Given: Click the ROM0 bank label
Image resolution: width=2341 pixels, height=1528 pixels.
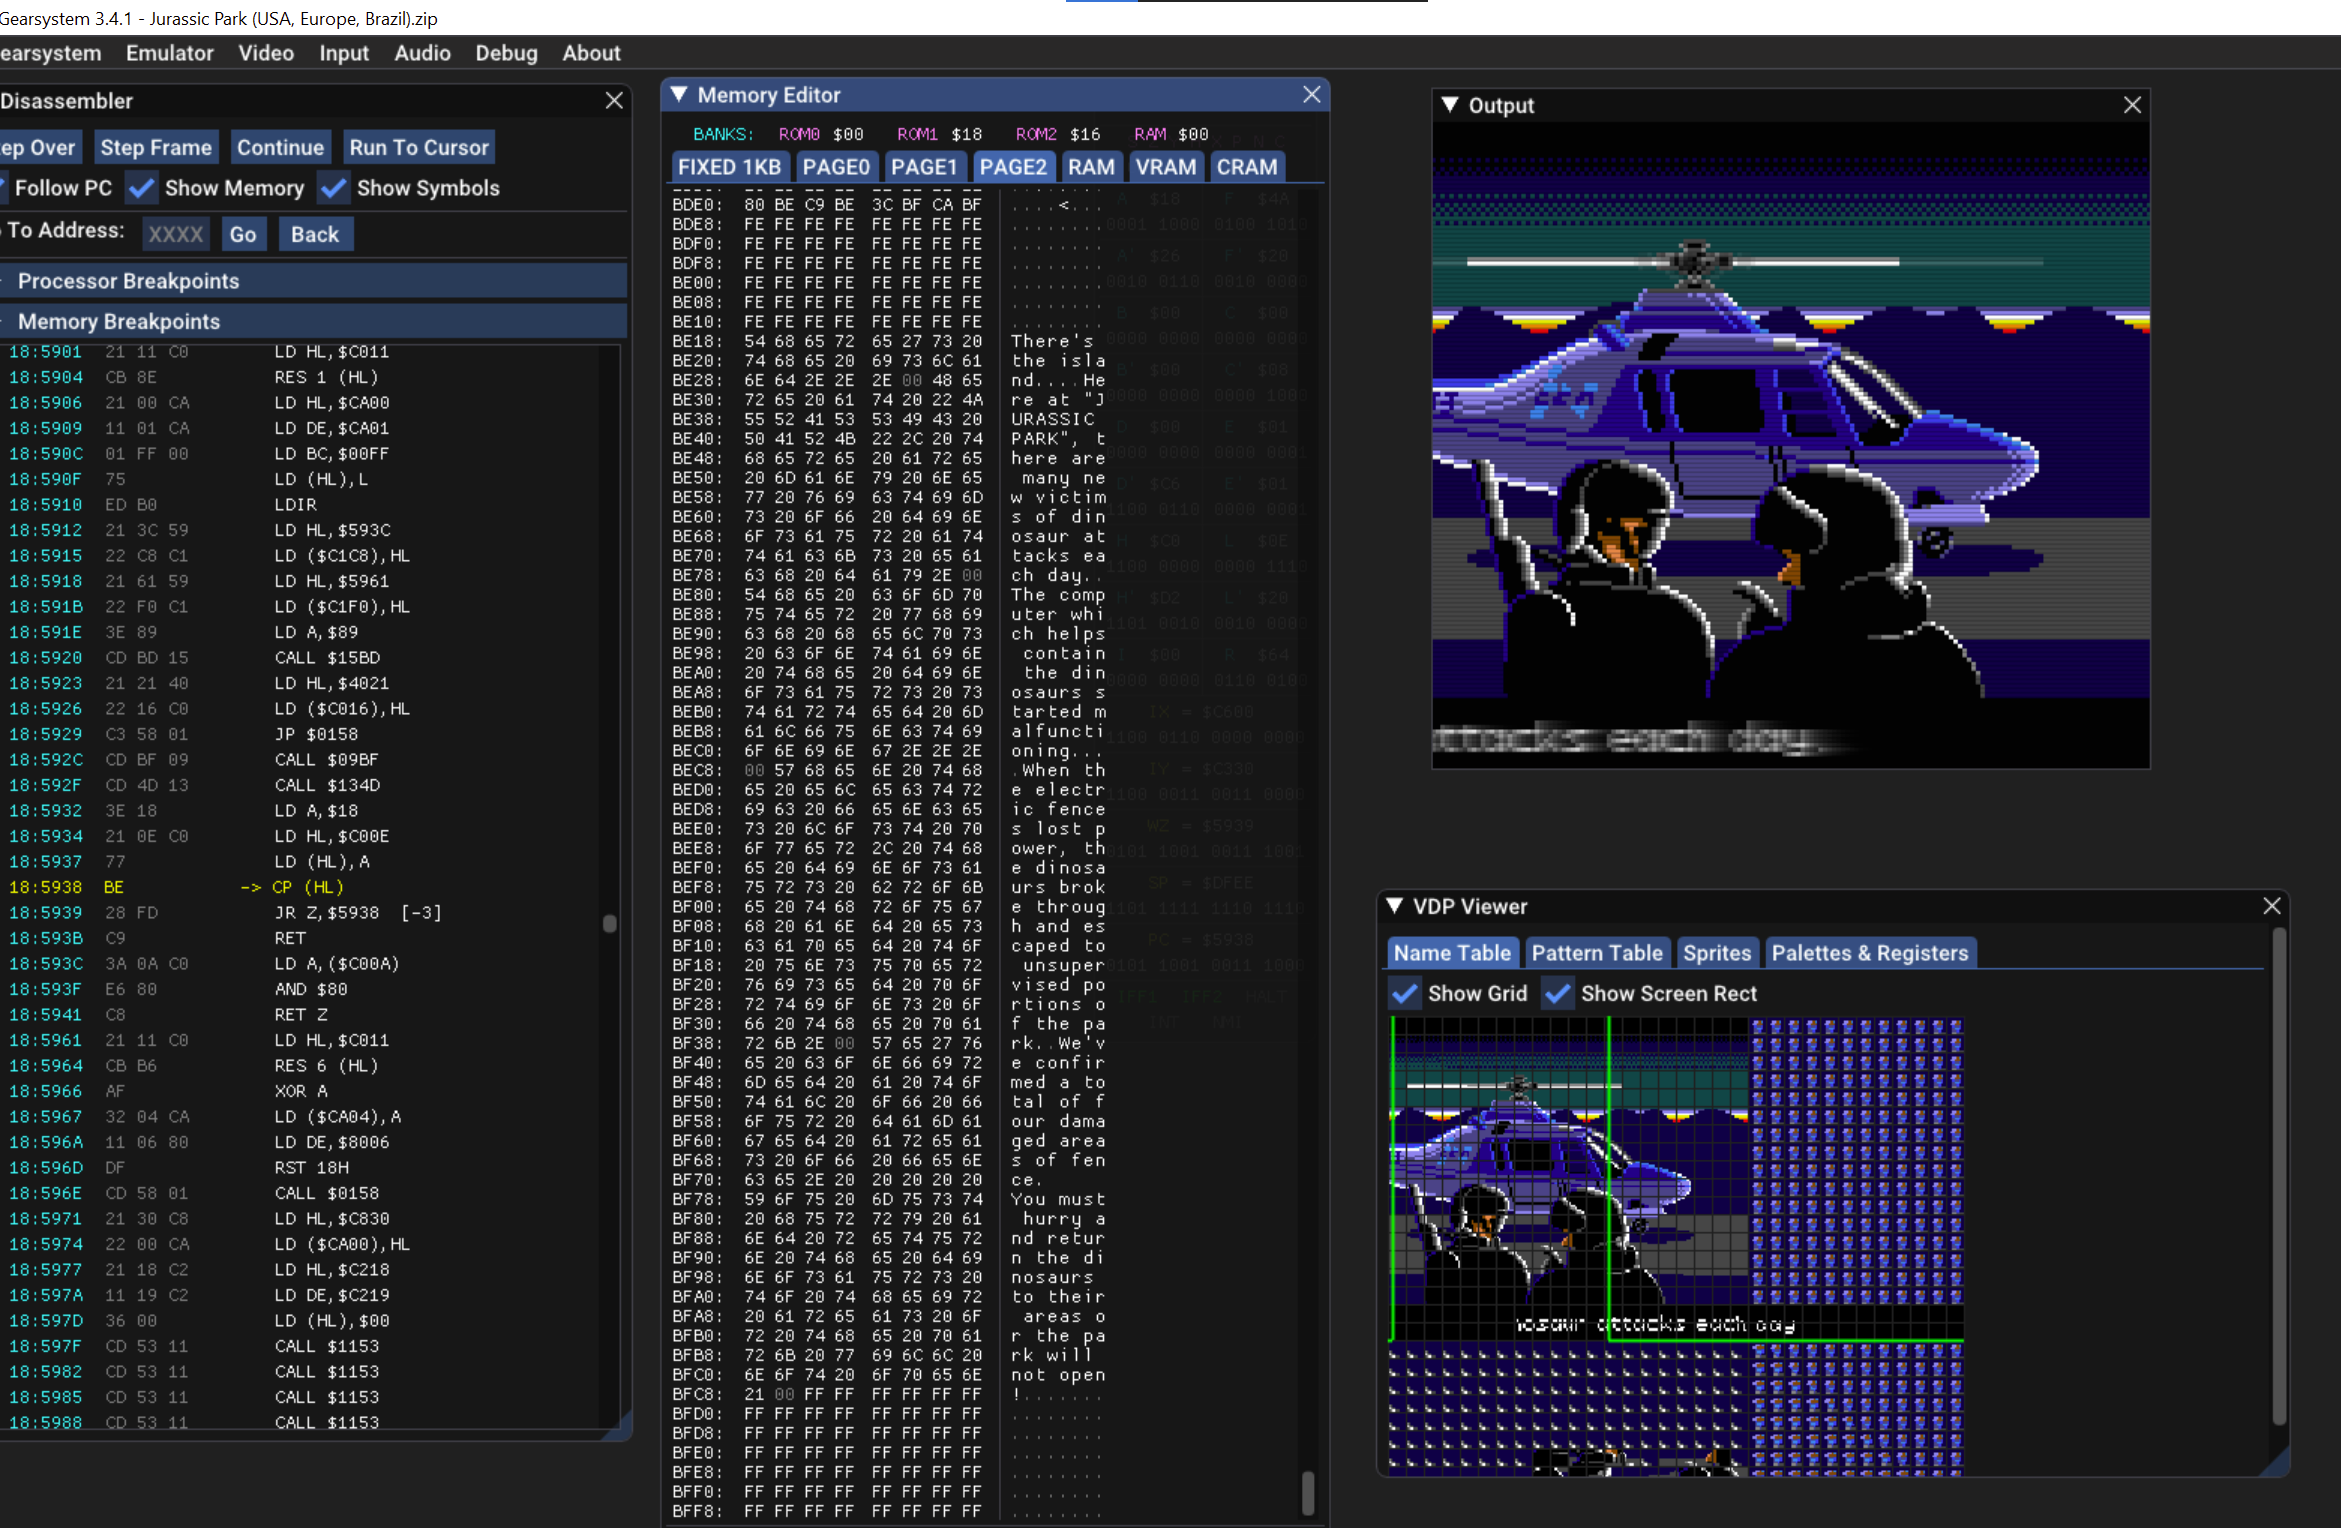Looking at the screenshot, I should pyautogui.click(x=799, y=134).
